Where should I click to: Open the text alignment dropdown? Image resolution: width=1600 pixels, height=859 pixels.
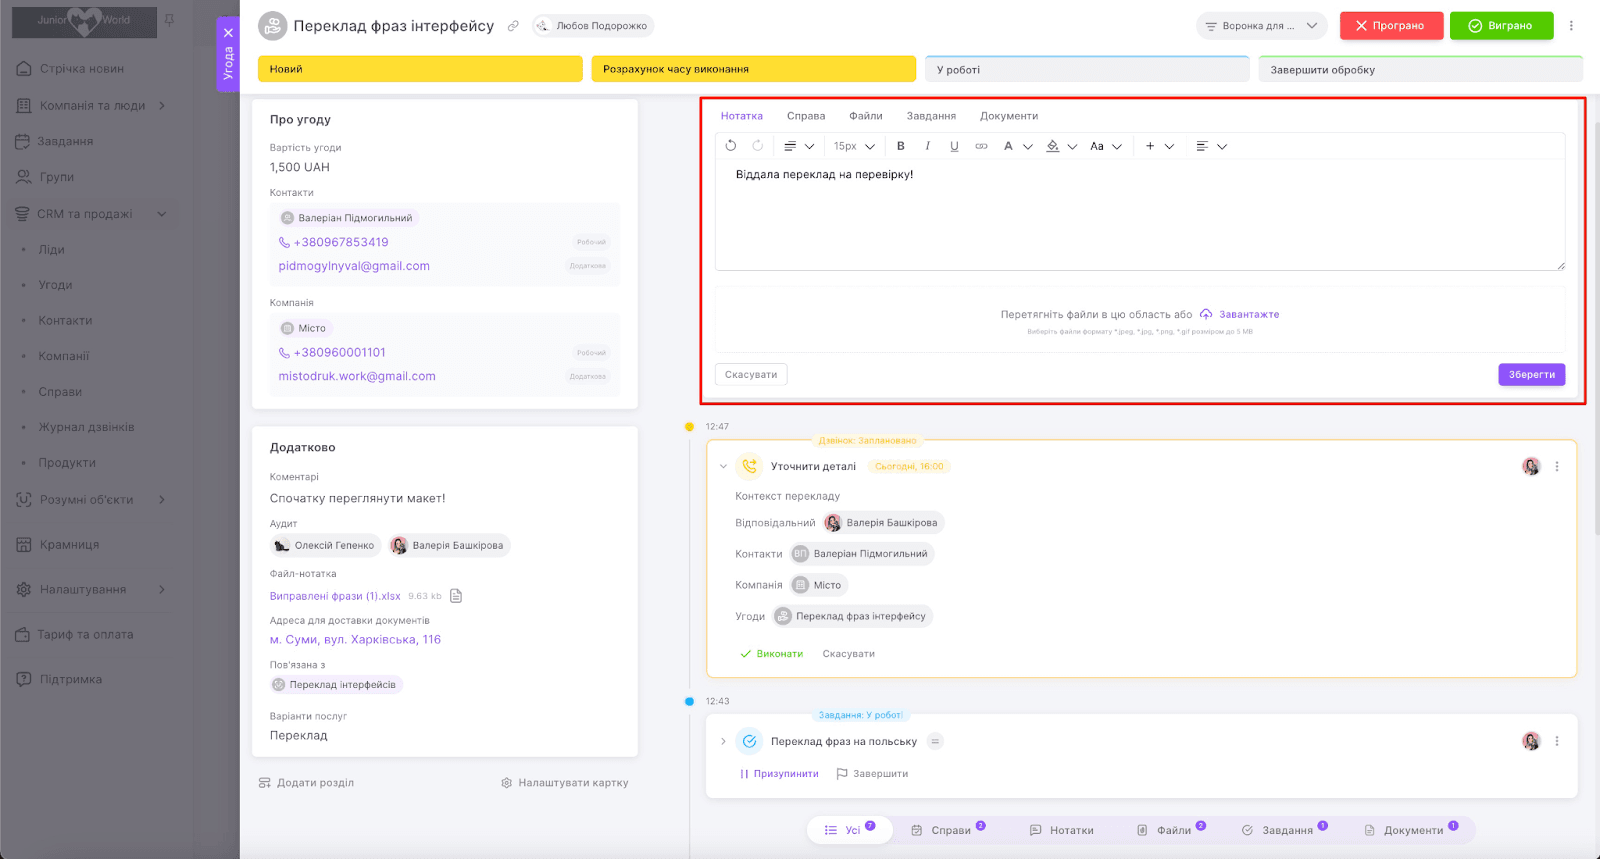click(x=1212, y=146)
